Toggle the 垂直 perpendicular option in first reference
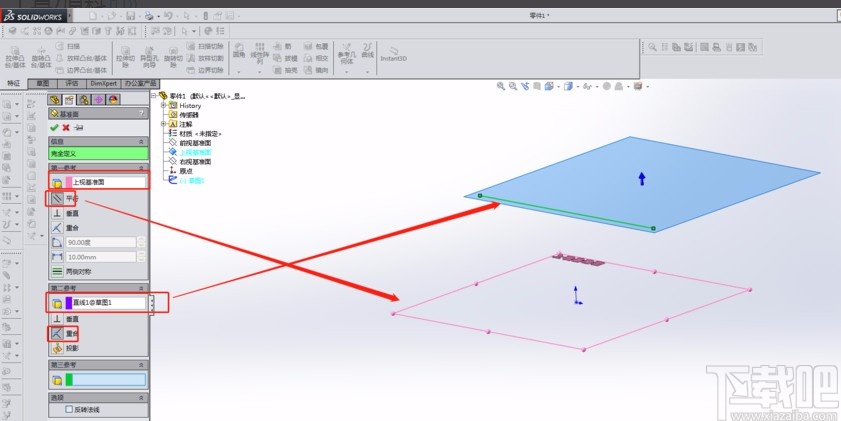The width and height of the screenshot is (841, 421). (57, 213)
